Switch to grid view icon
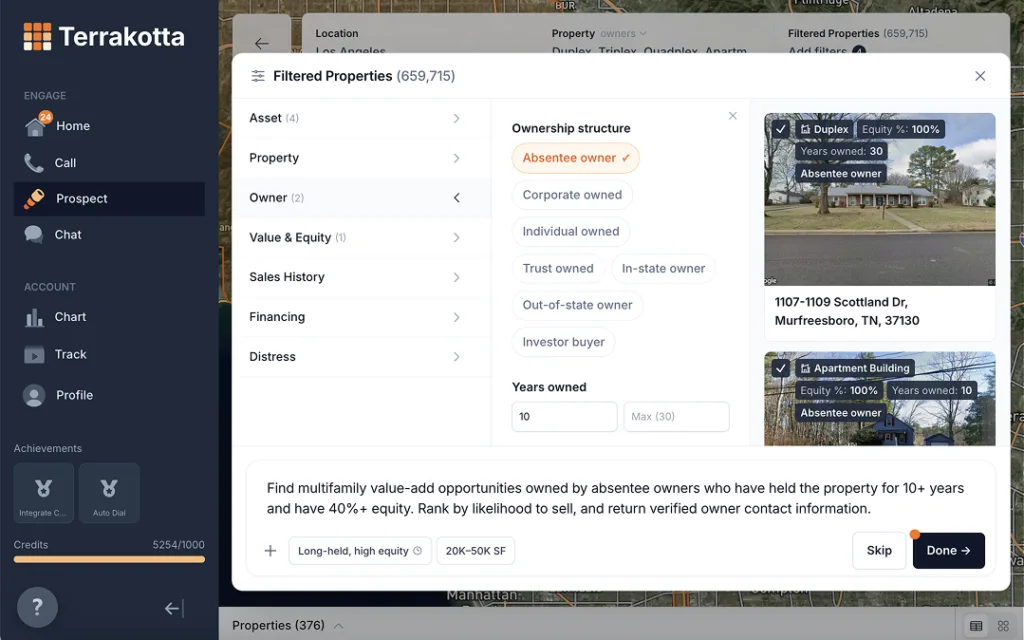This screenshot has width=1024, height=640. click(1003, 626)
